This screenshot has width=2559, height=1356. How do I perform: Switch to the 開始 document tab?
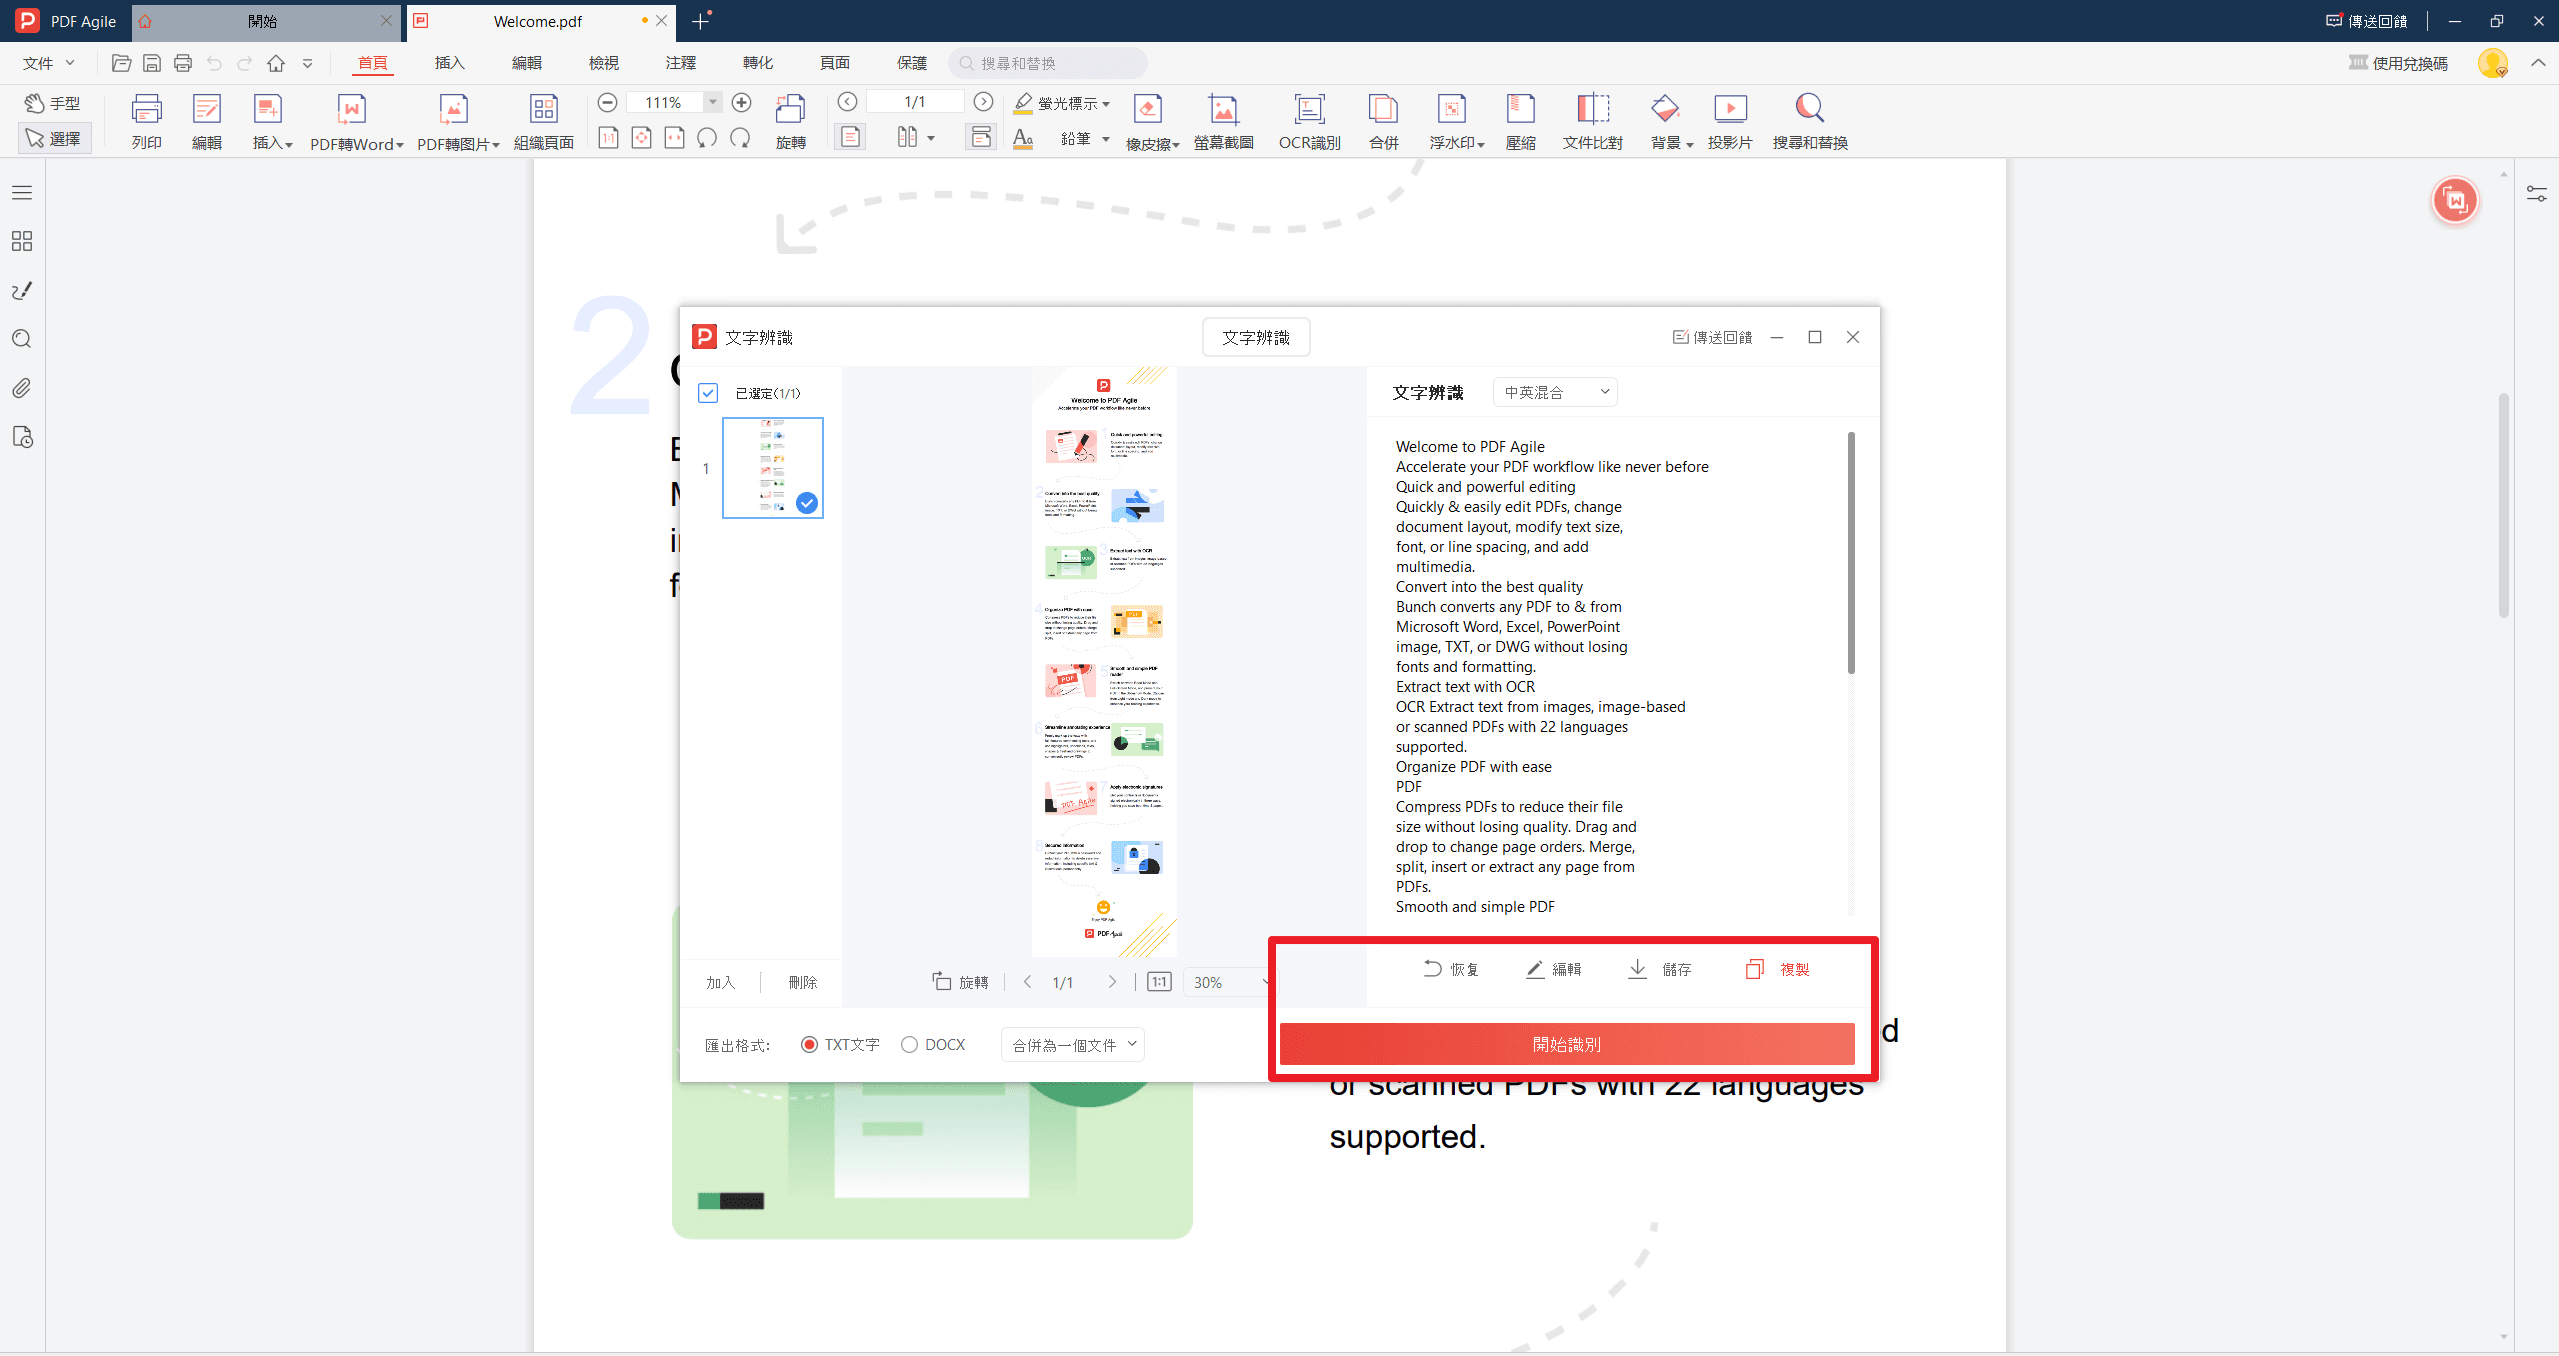(262, 21)
